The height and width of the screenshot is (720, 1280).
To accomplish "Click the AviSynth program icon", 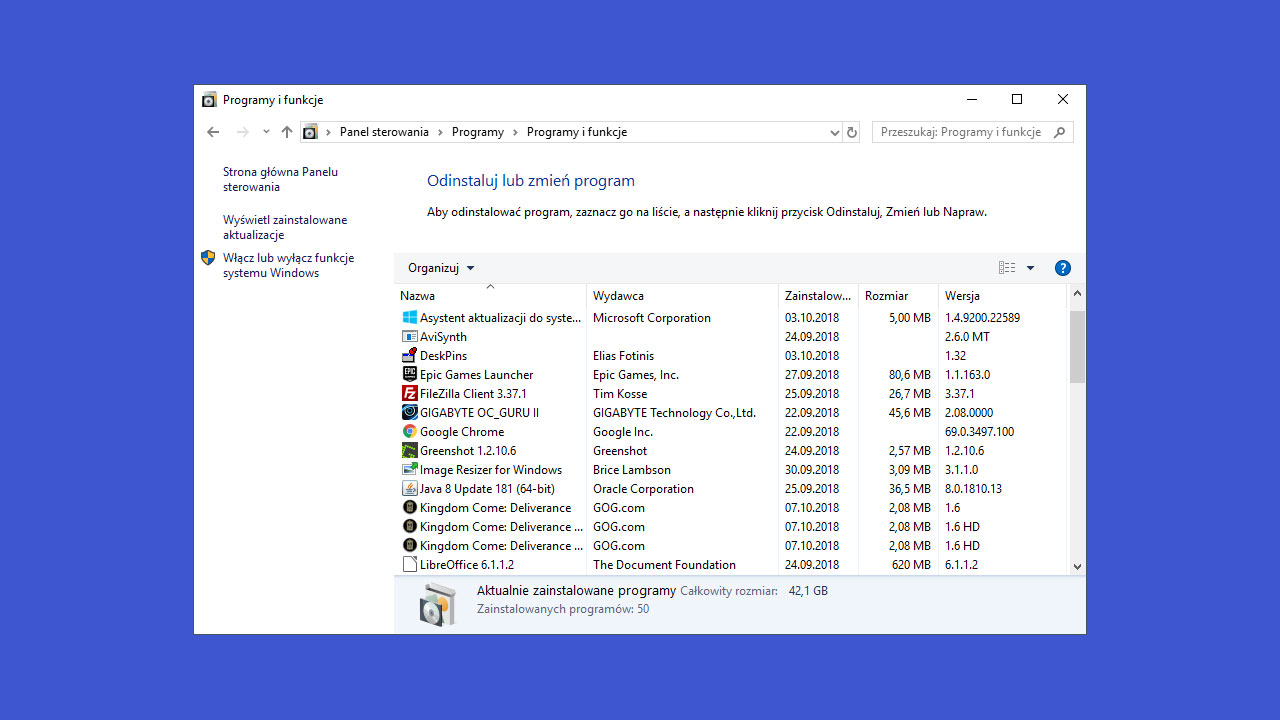I will tap(409, 337).
